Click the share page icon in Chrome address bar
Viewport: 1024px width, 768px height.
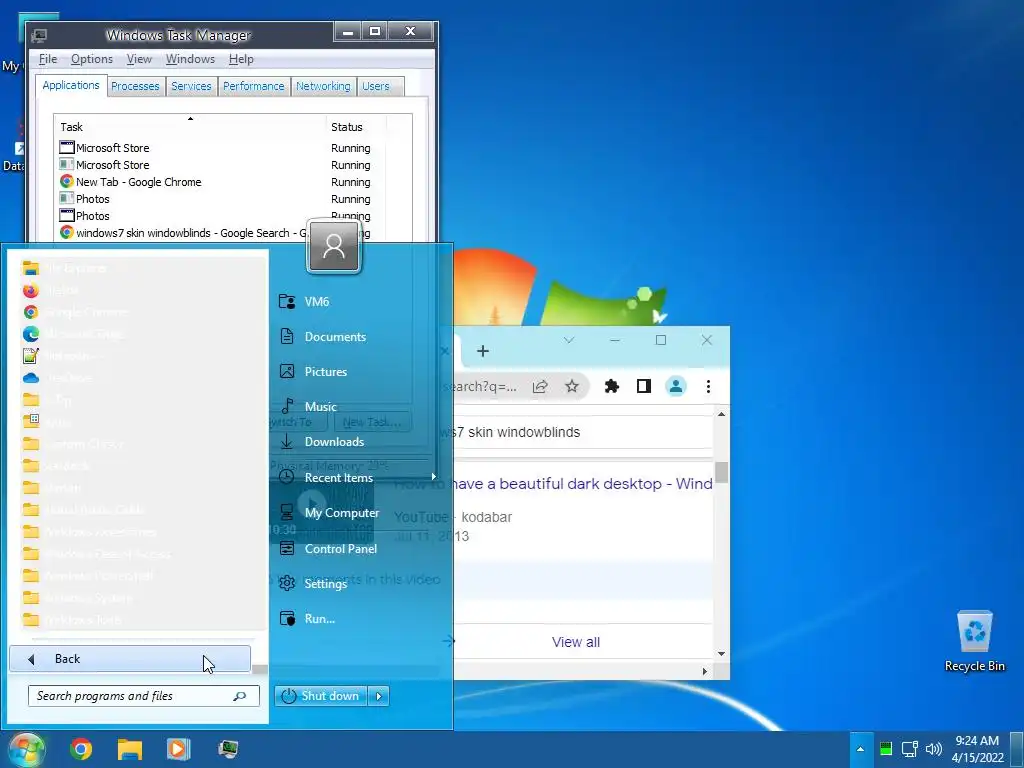click(540, 387)
